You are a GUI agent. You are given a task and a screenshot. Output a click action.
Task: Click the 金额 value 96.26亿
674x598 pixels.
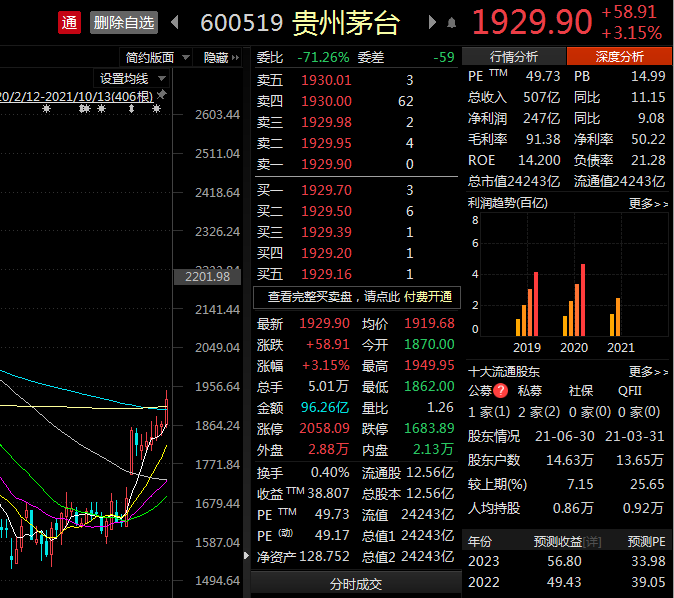(x=325, y=407)
